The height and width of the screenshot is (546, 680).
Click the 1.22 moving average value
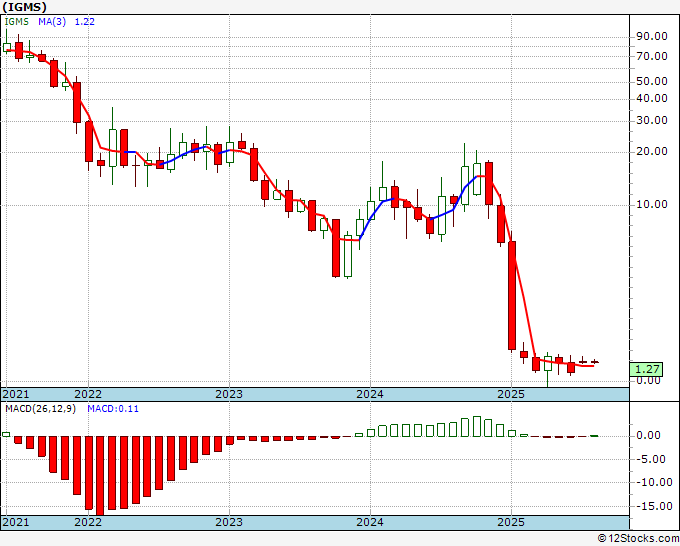(85, 22)
